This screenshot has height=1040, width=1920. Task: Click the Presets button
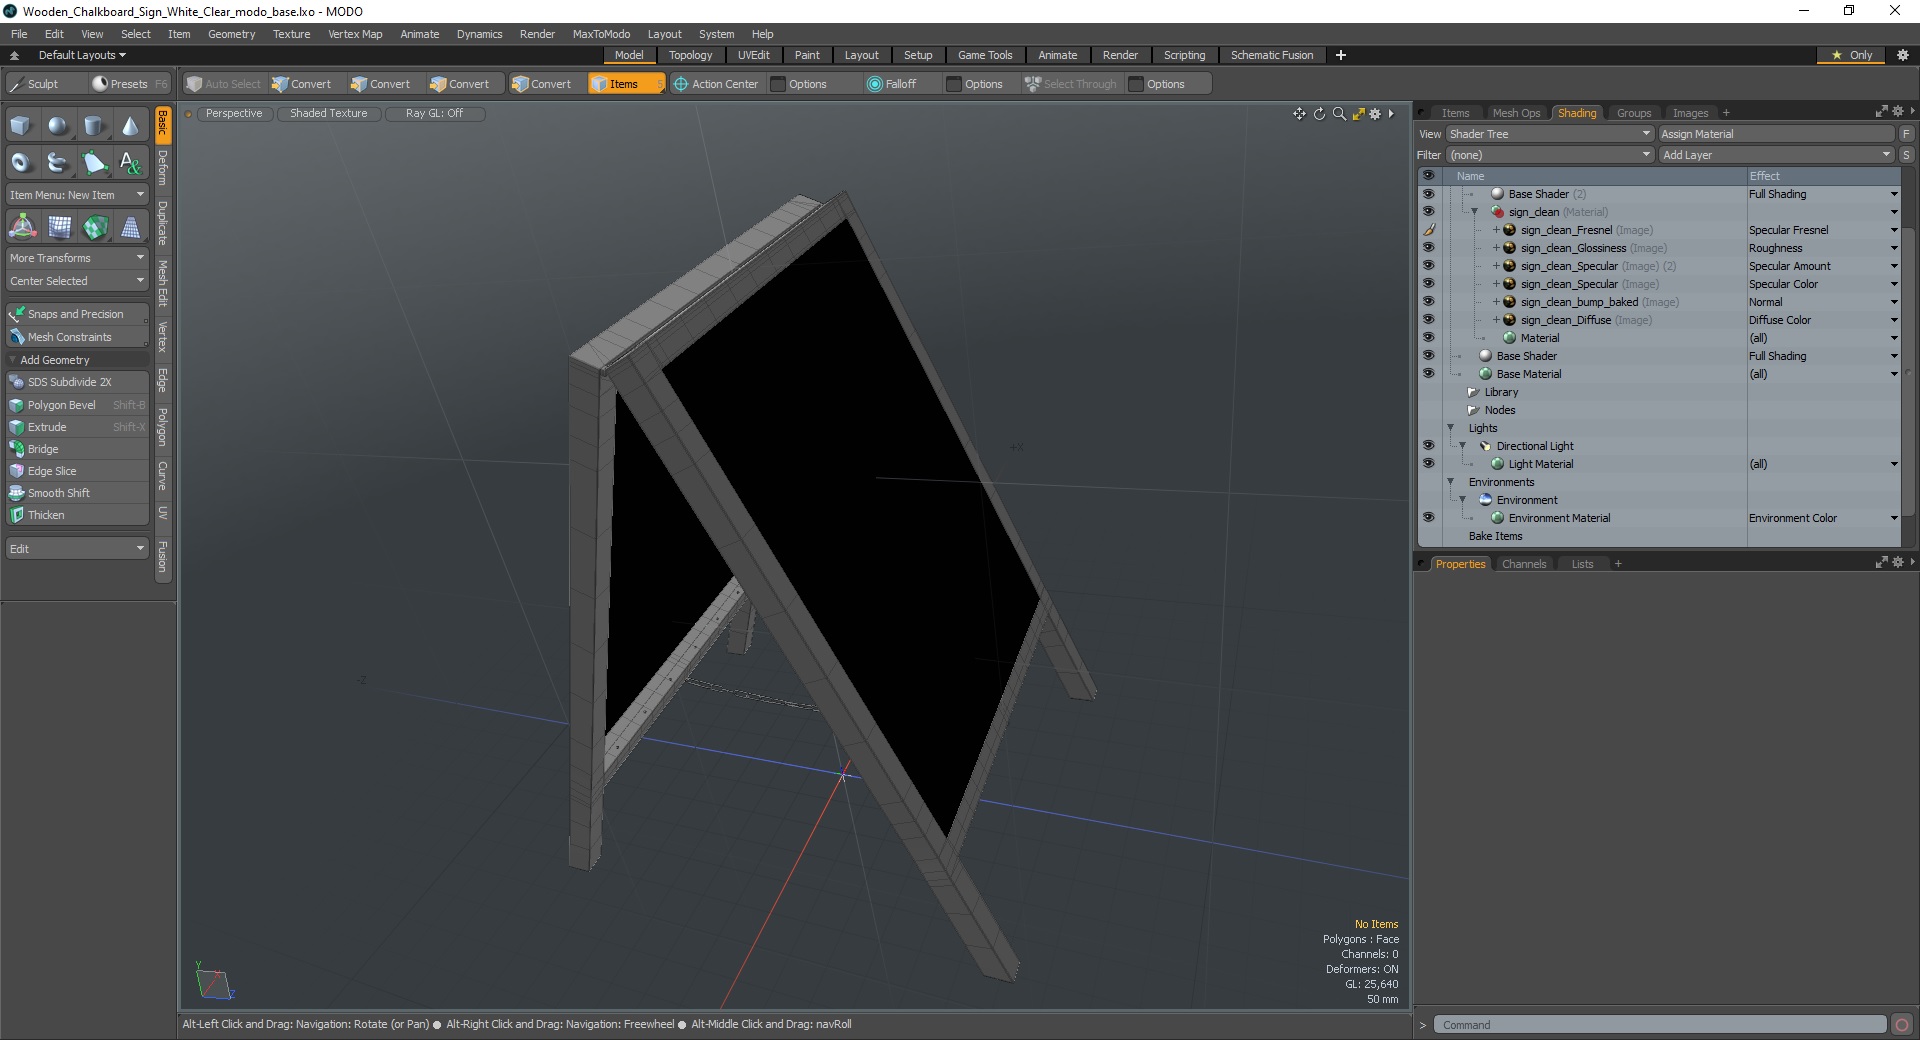(x=128, y=84)
